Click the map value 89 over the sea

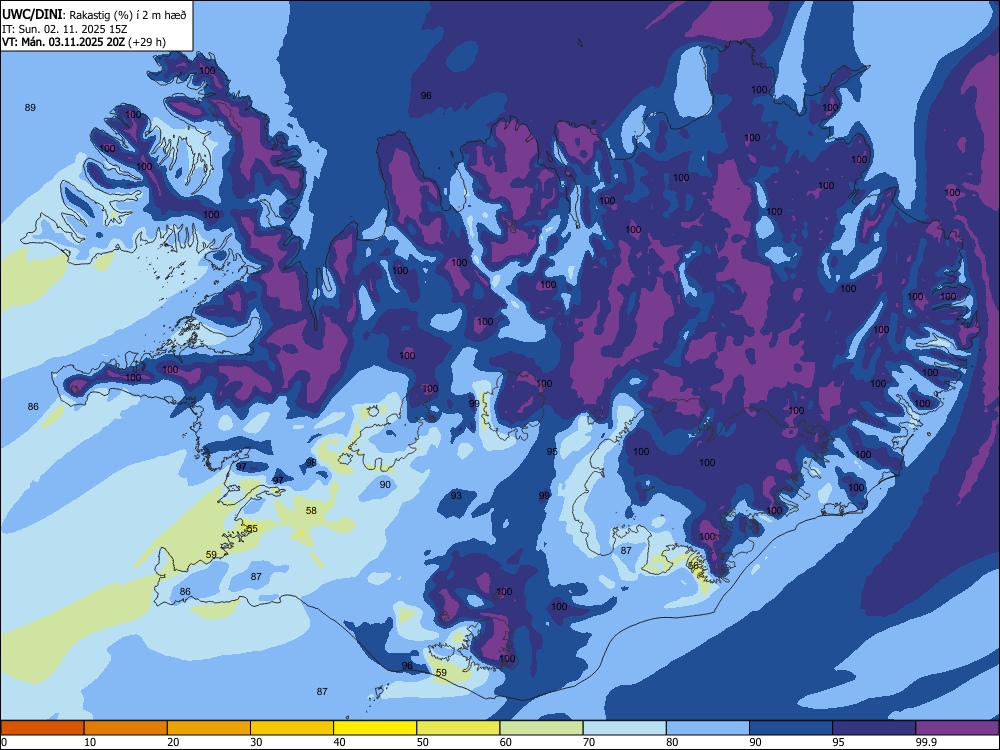30,107
